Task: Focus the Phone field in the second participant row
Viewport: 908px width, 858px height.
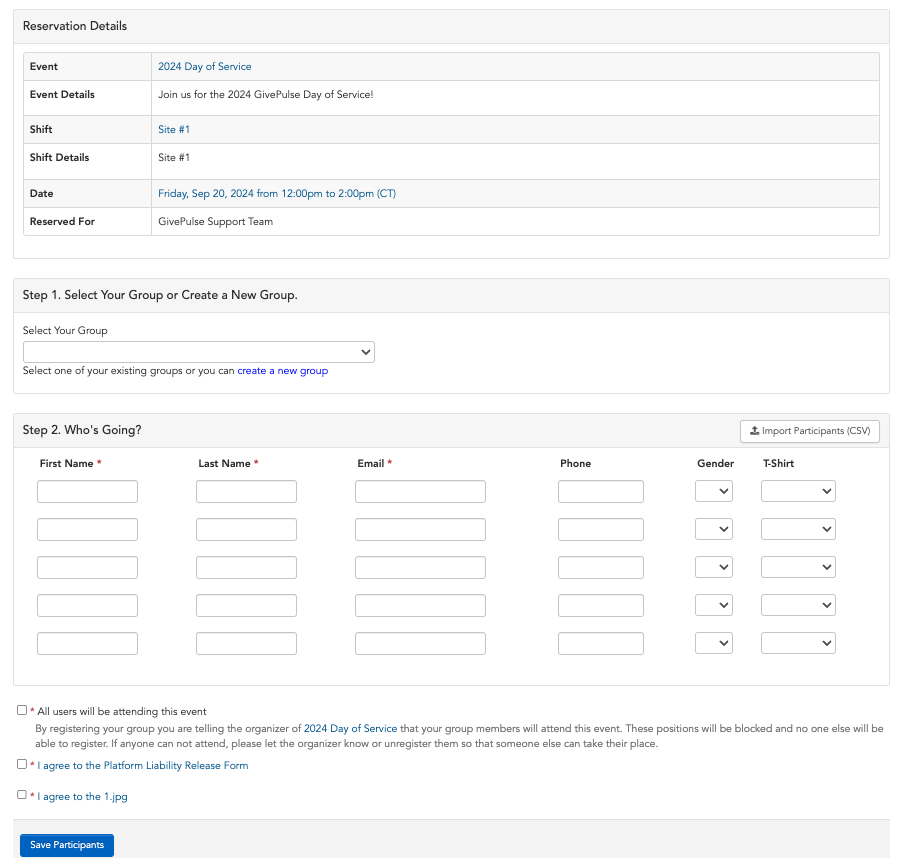Action: point(601,529)
